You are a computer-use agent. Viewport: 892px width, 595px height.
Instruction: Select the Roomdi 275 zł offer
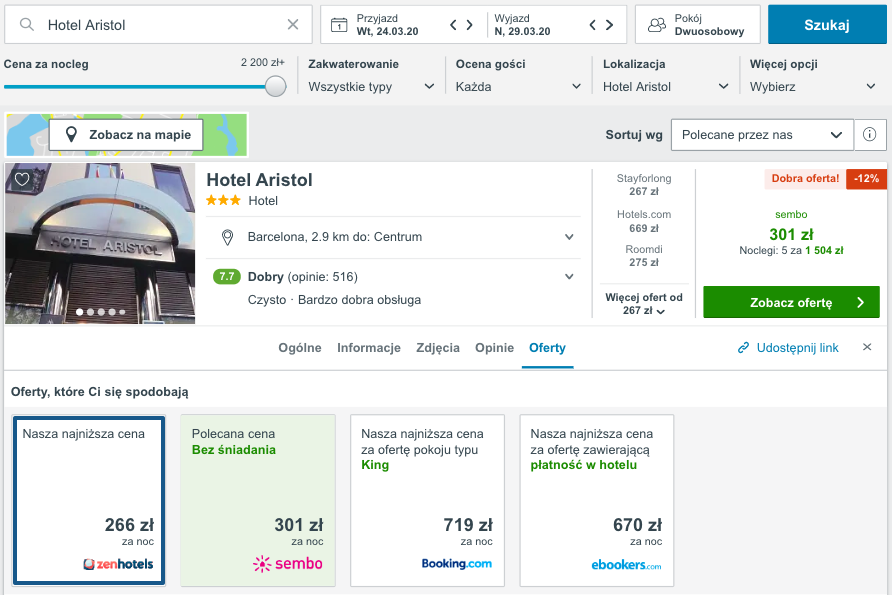[x=644, y=255]
